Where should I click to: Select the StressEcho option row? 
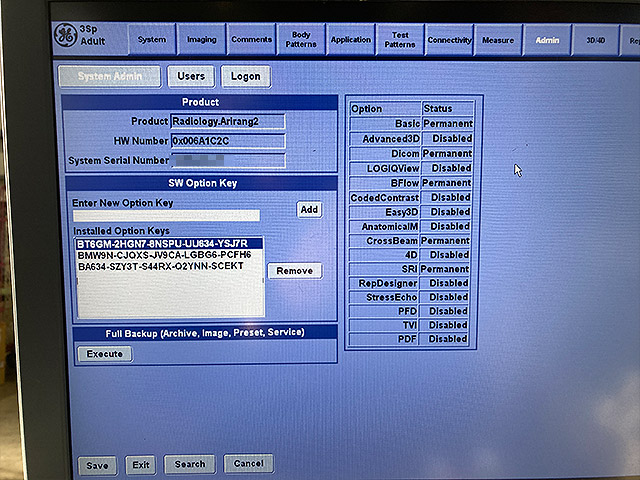[x=409, y=297]
